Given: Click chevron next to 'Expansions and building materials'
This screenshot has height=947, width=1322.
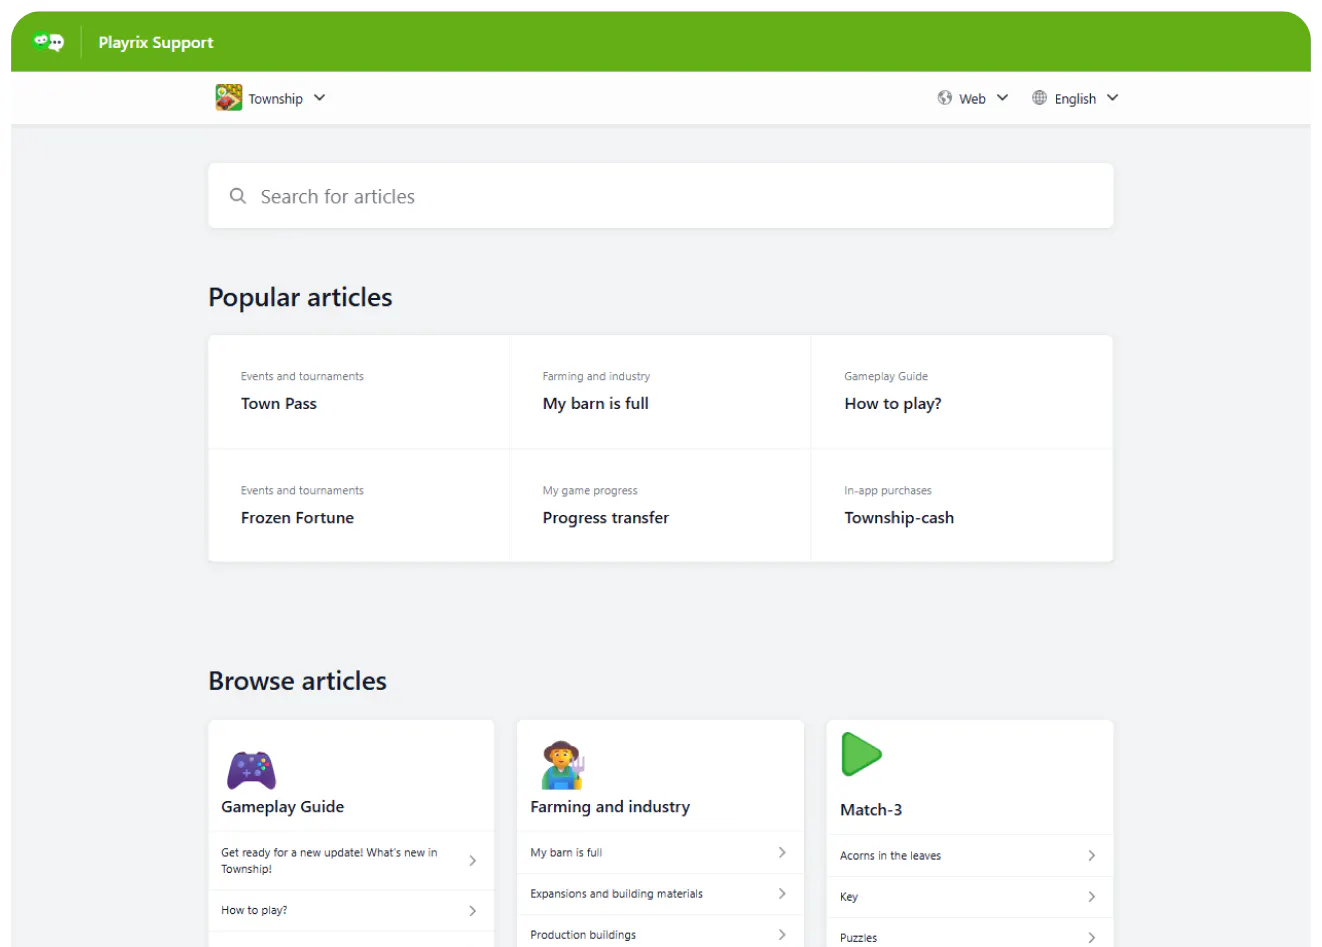Looking at the screenshot, I should pos(782,894).
